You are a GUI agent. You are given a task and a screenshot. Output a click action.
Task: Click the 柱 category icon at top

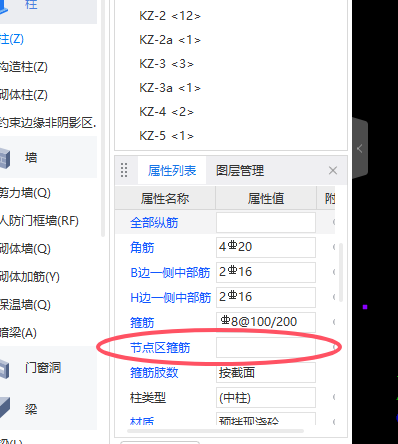(x=4, y=7)
